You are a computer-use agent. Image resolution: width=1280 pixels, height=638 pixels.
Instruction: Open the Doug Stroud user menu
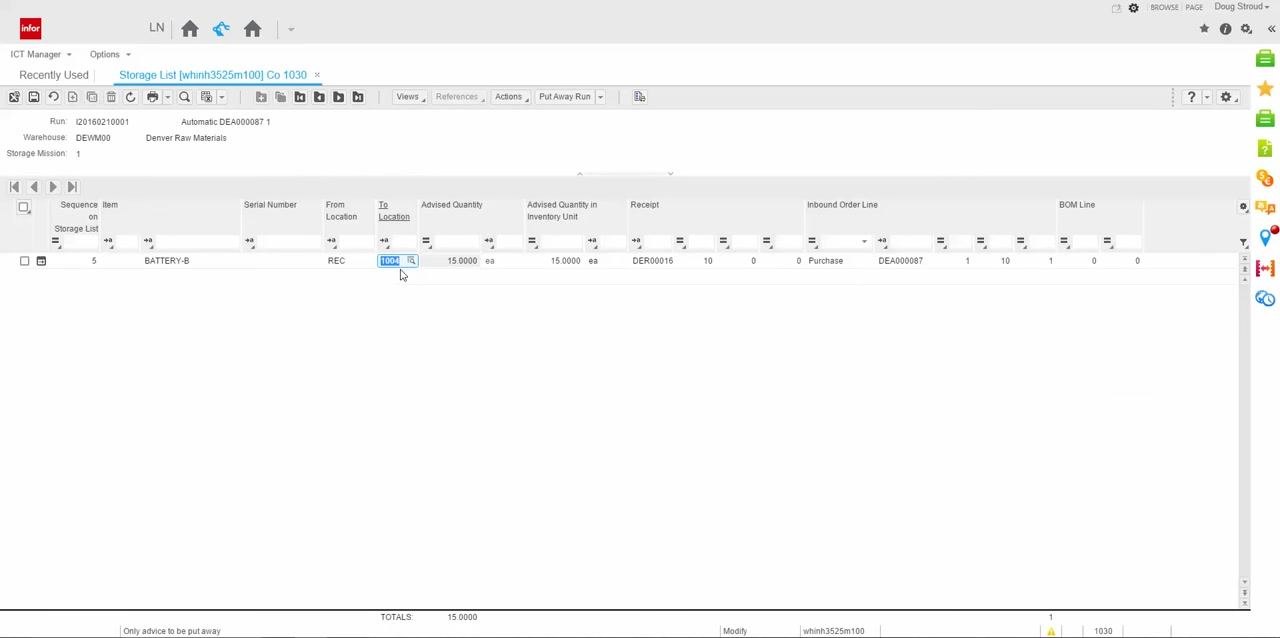pos(1242,7)
